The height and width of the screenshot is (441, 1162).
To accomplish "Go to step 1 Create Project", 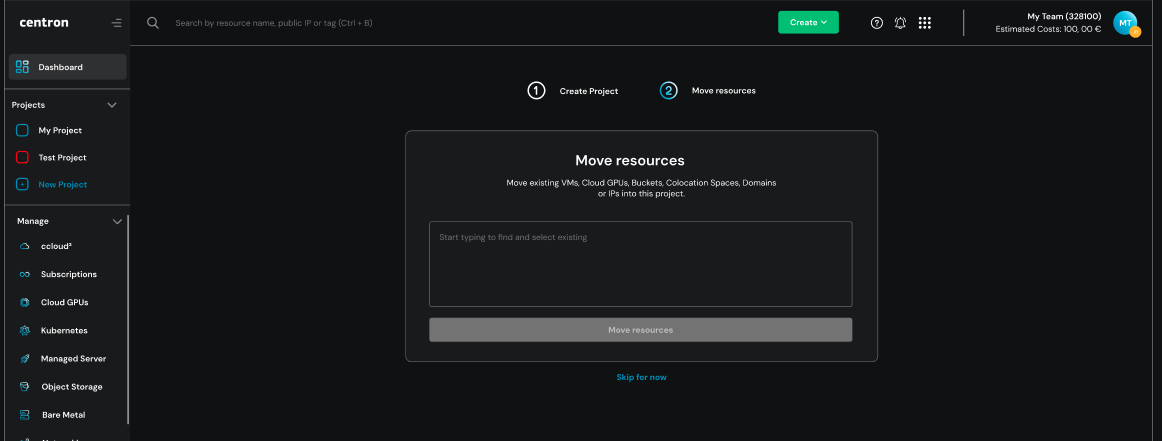I will 573,91.
